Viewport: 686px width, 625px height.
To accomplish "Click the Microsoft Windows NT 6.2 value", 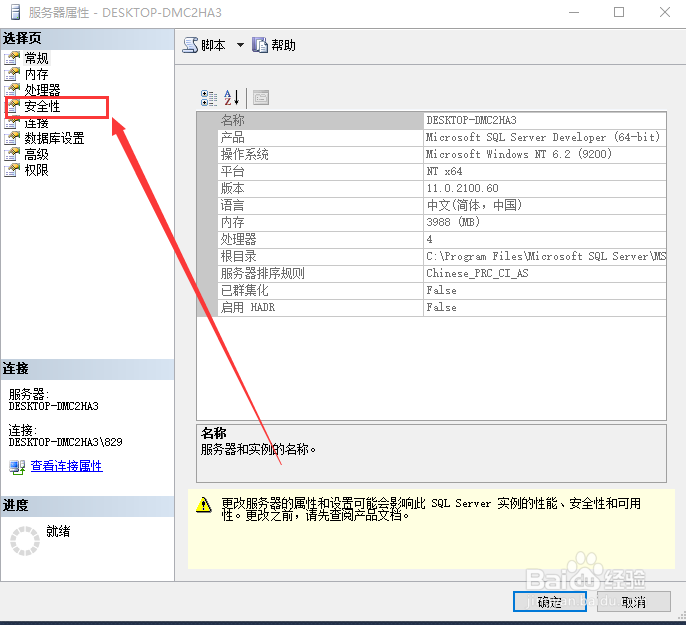I will point(519,154).
